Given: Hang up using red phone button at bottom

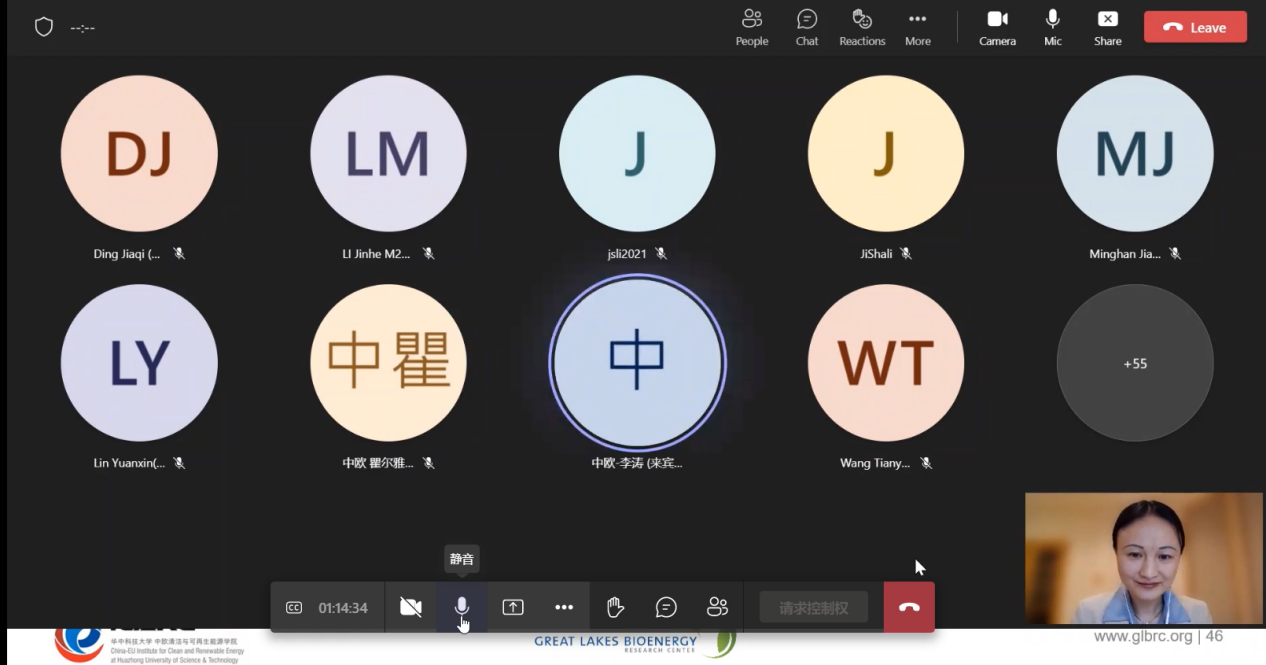Looking at the screenshot, I should [909, 607].
